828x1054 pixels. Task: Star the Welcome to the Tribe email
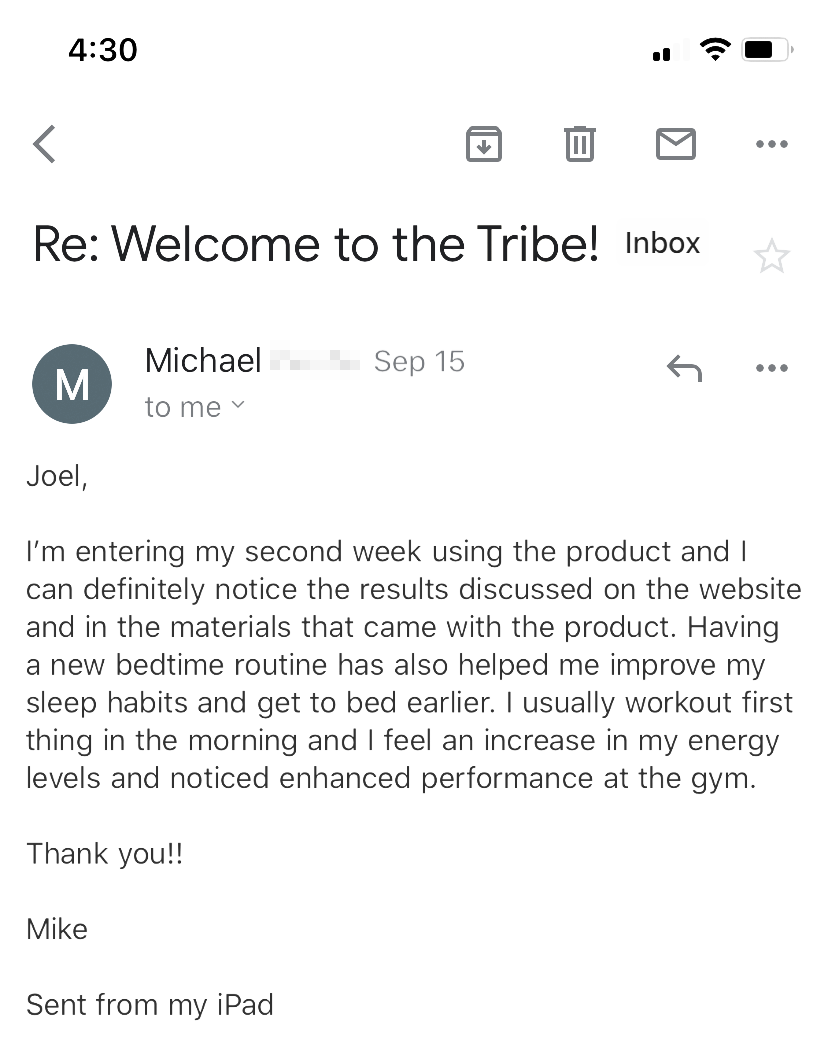[x=772, y=256]
